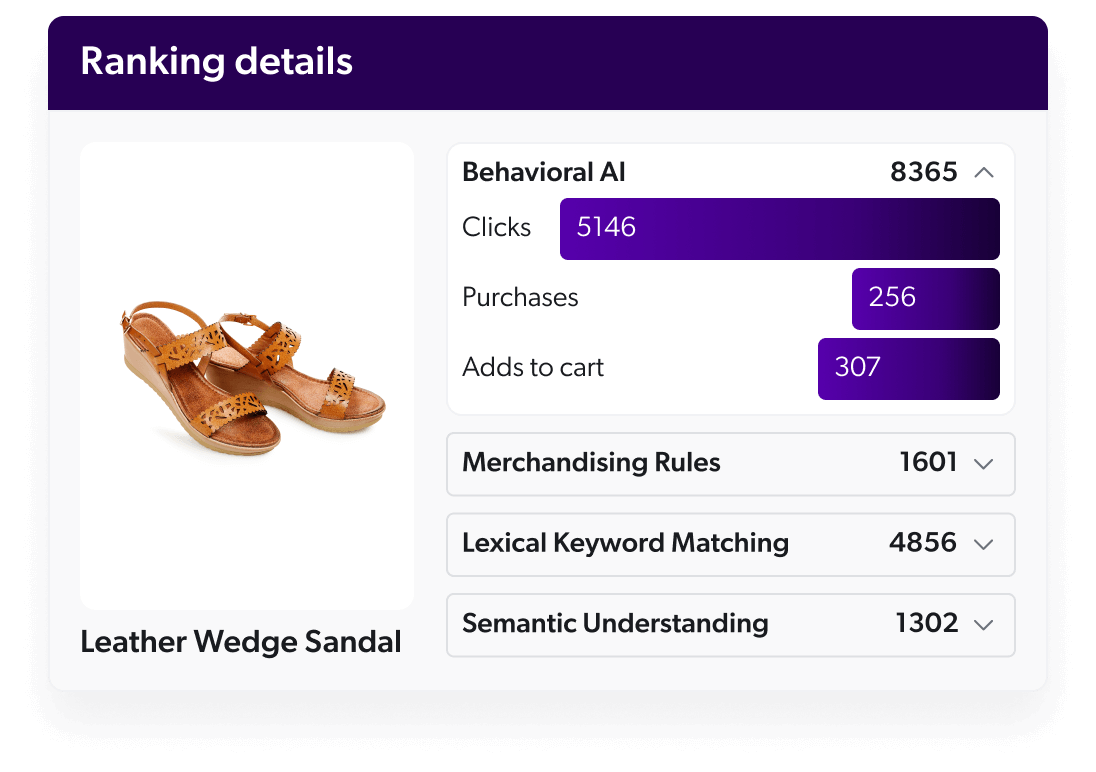Image resolution: width=1096 pixels, height=772 pixels.
Task: Click the Ranking details title
Action: pos(216,61)
